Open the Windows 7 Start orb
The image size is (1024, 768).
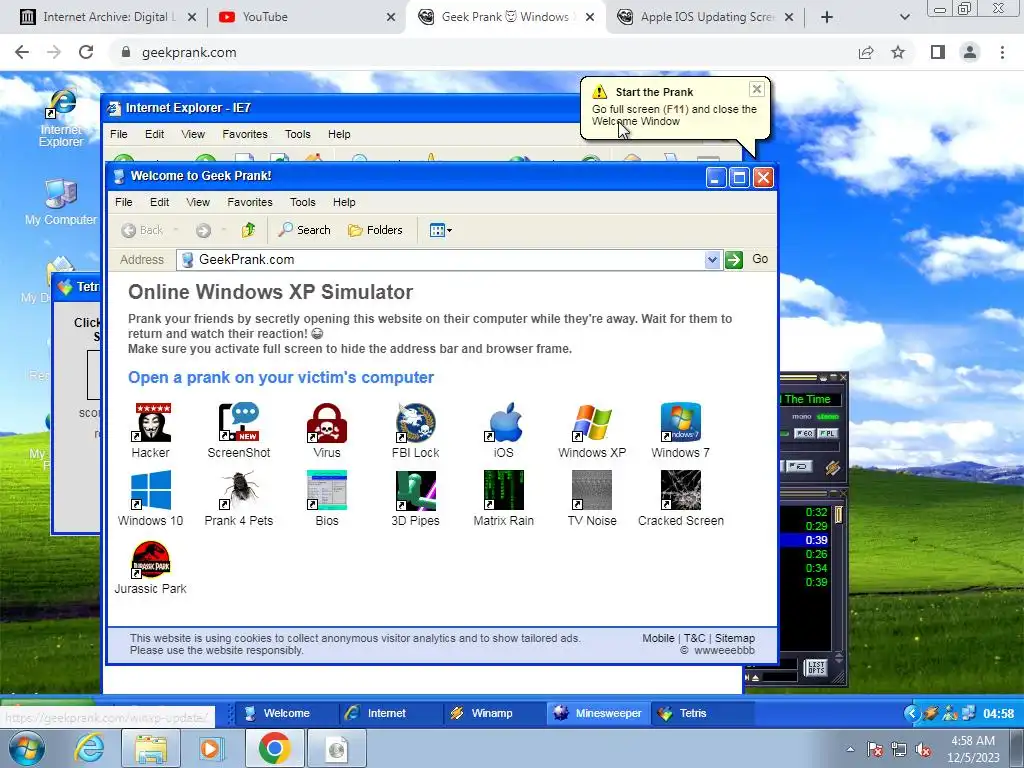tap(26, 748)
